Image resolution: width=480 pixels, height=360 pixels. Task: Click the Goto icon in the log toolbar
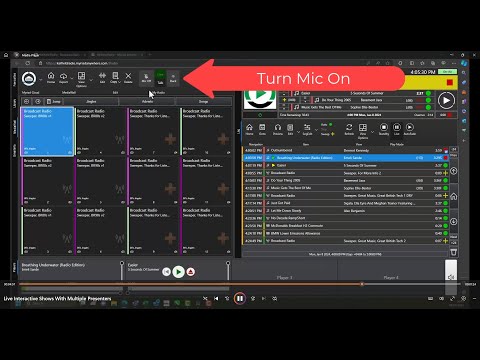[x=262, y=129]
